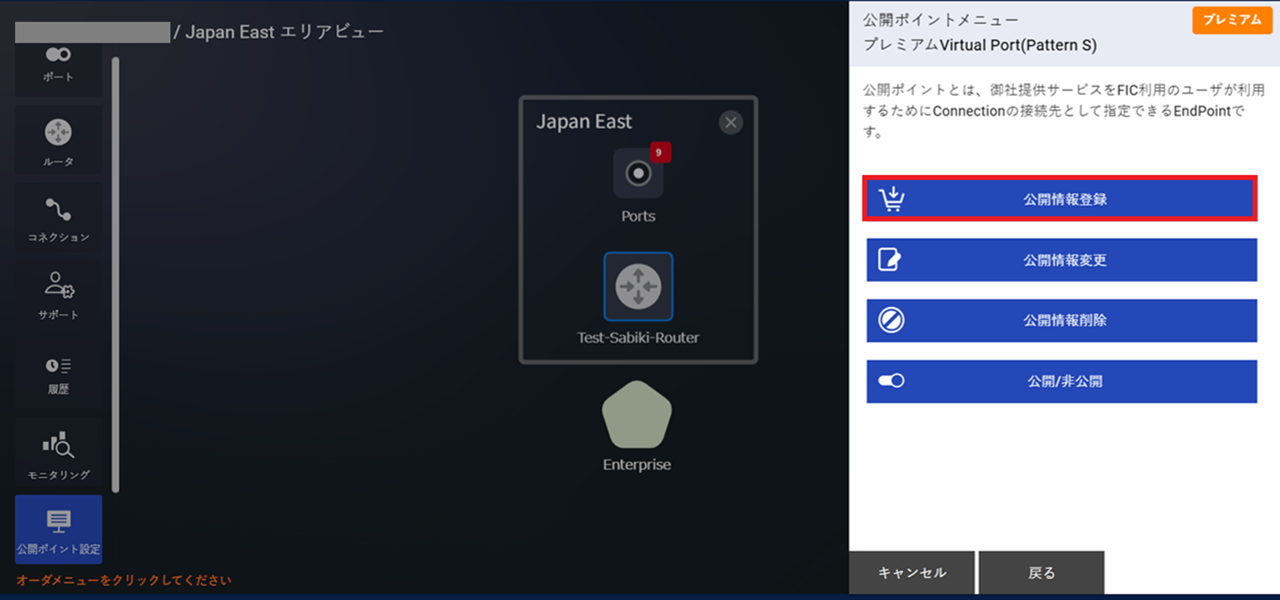This screenshot has width=1280, height=600.
Task: Select the 公開ポイント設定 icon
Action: tap(57, 529)
